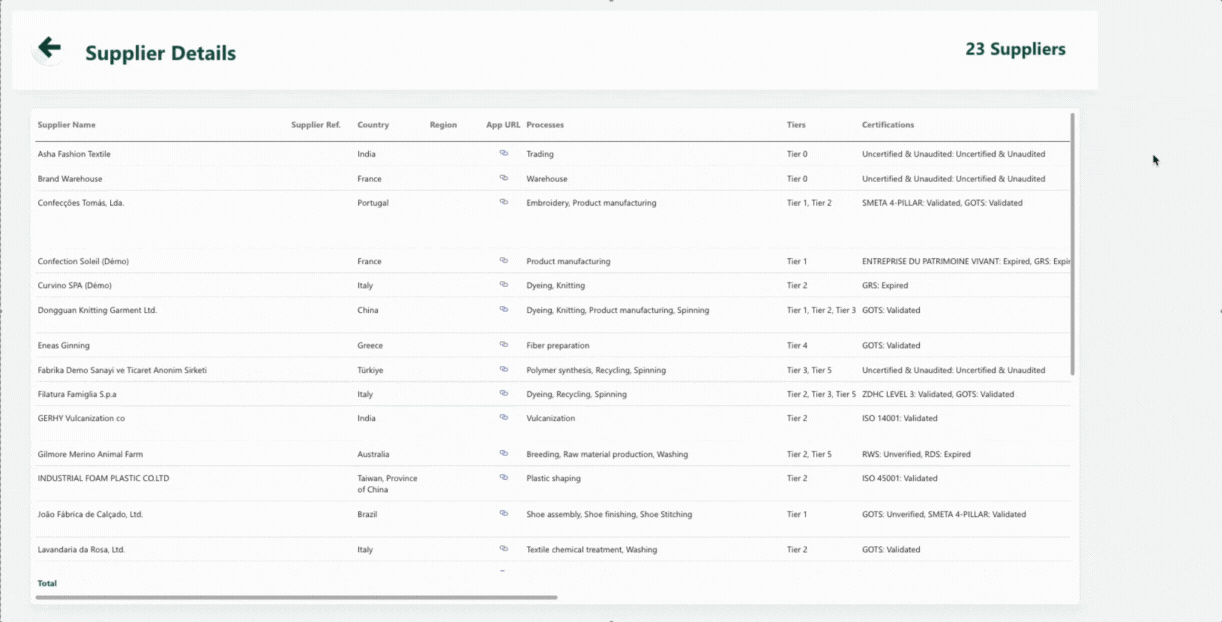Click link icon in Confecções Tomás row

(x=504, y=202)
